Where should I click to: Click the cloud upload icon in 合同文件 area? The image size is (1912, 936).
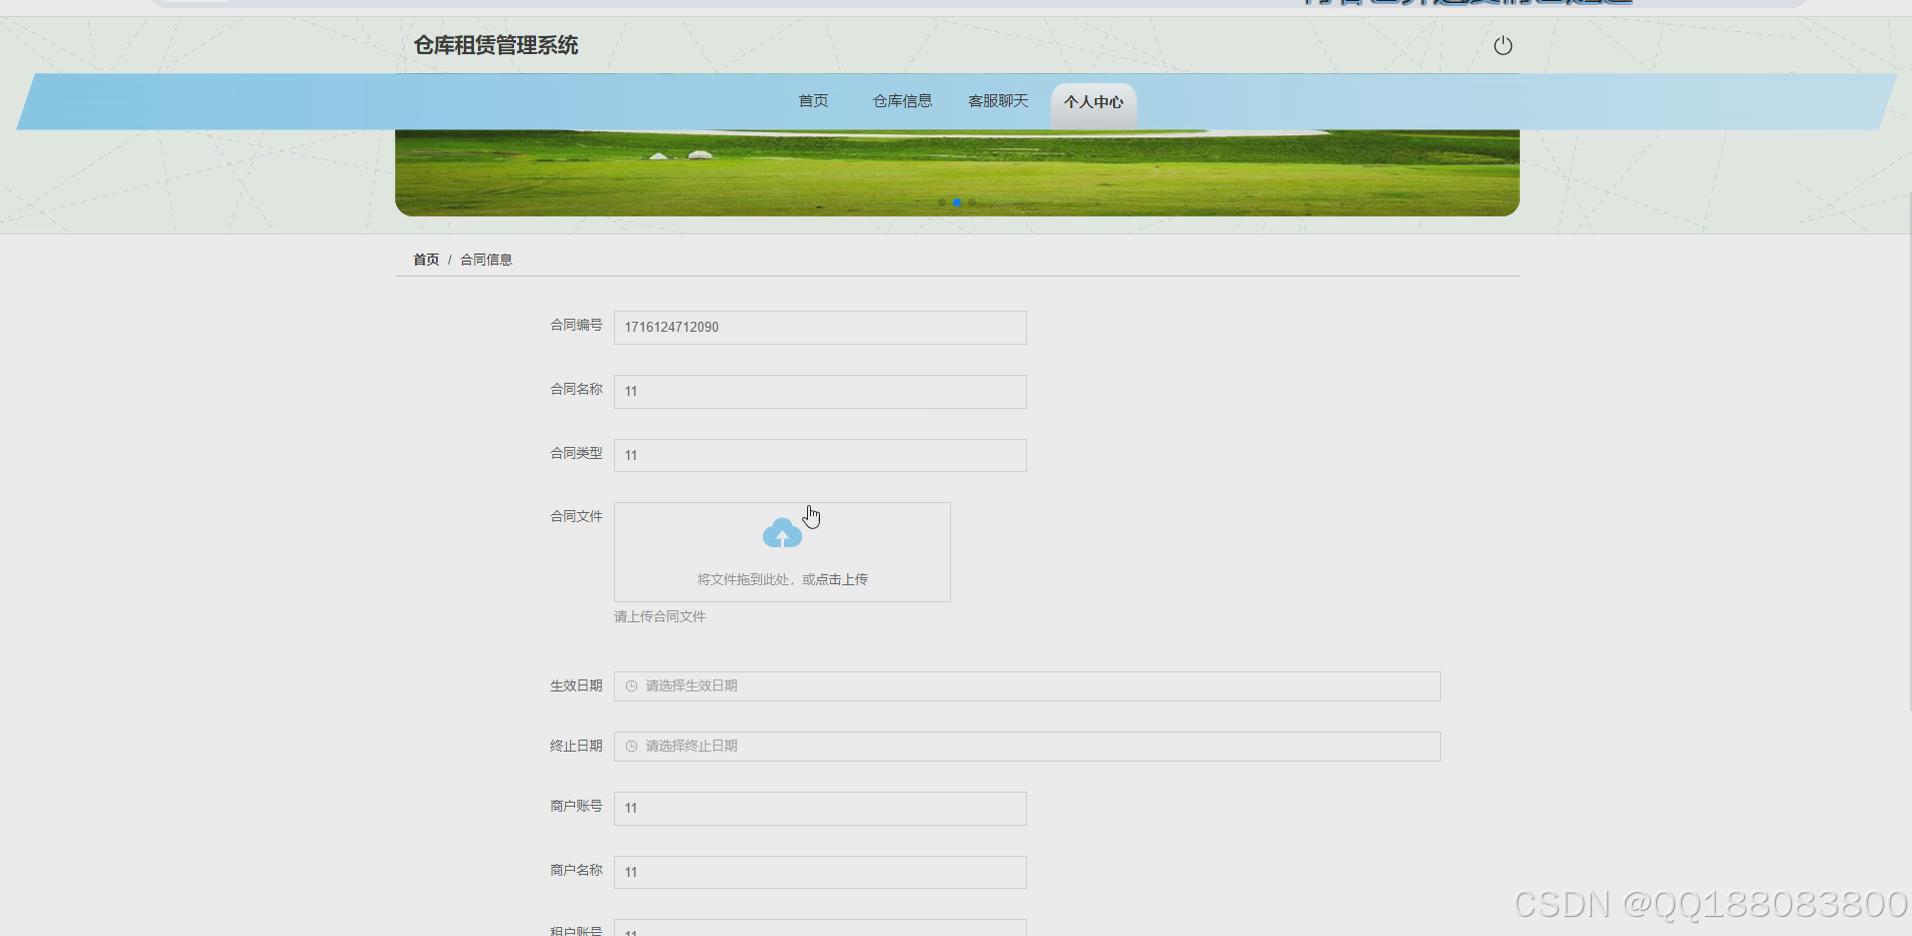click(x=782, y=532)
